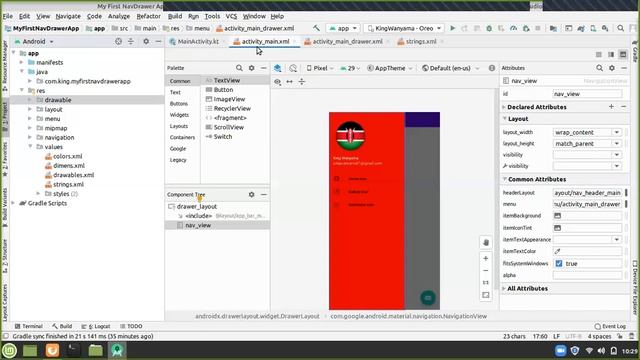Run the app with the green play button

point(452,28)
